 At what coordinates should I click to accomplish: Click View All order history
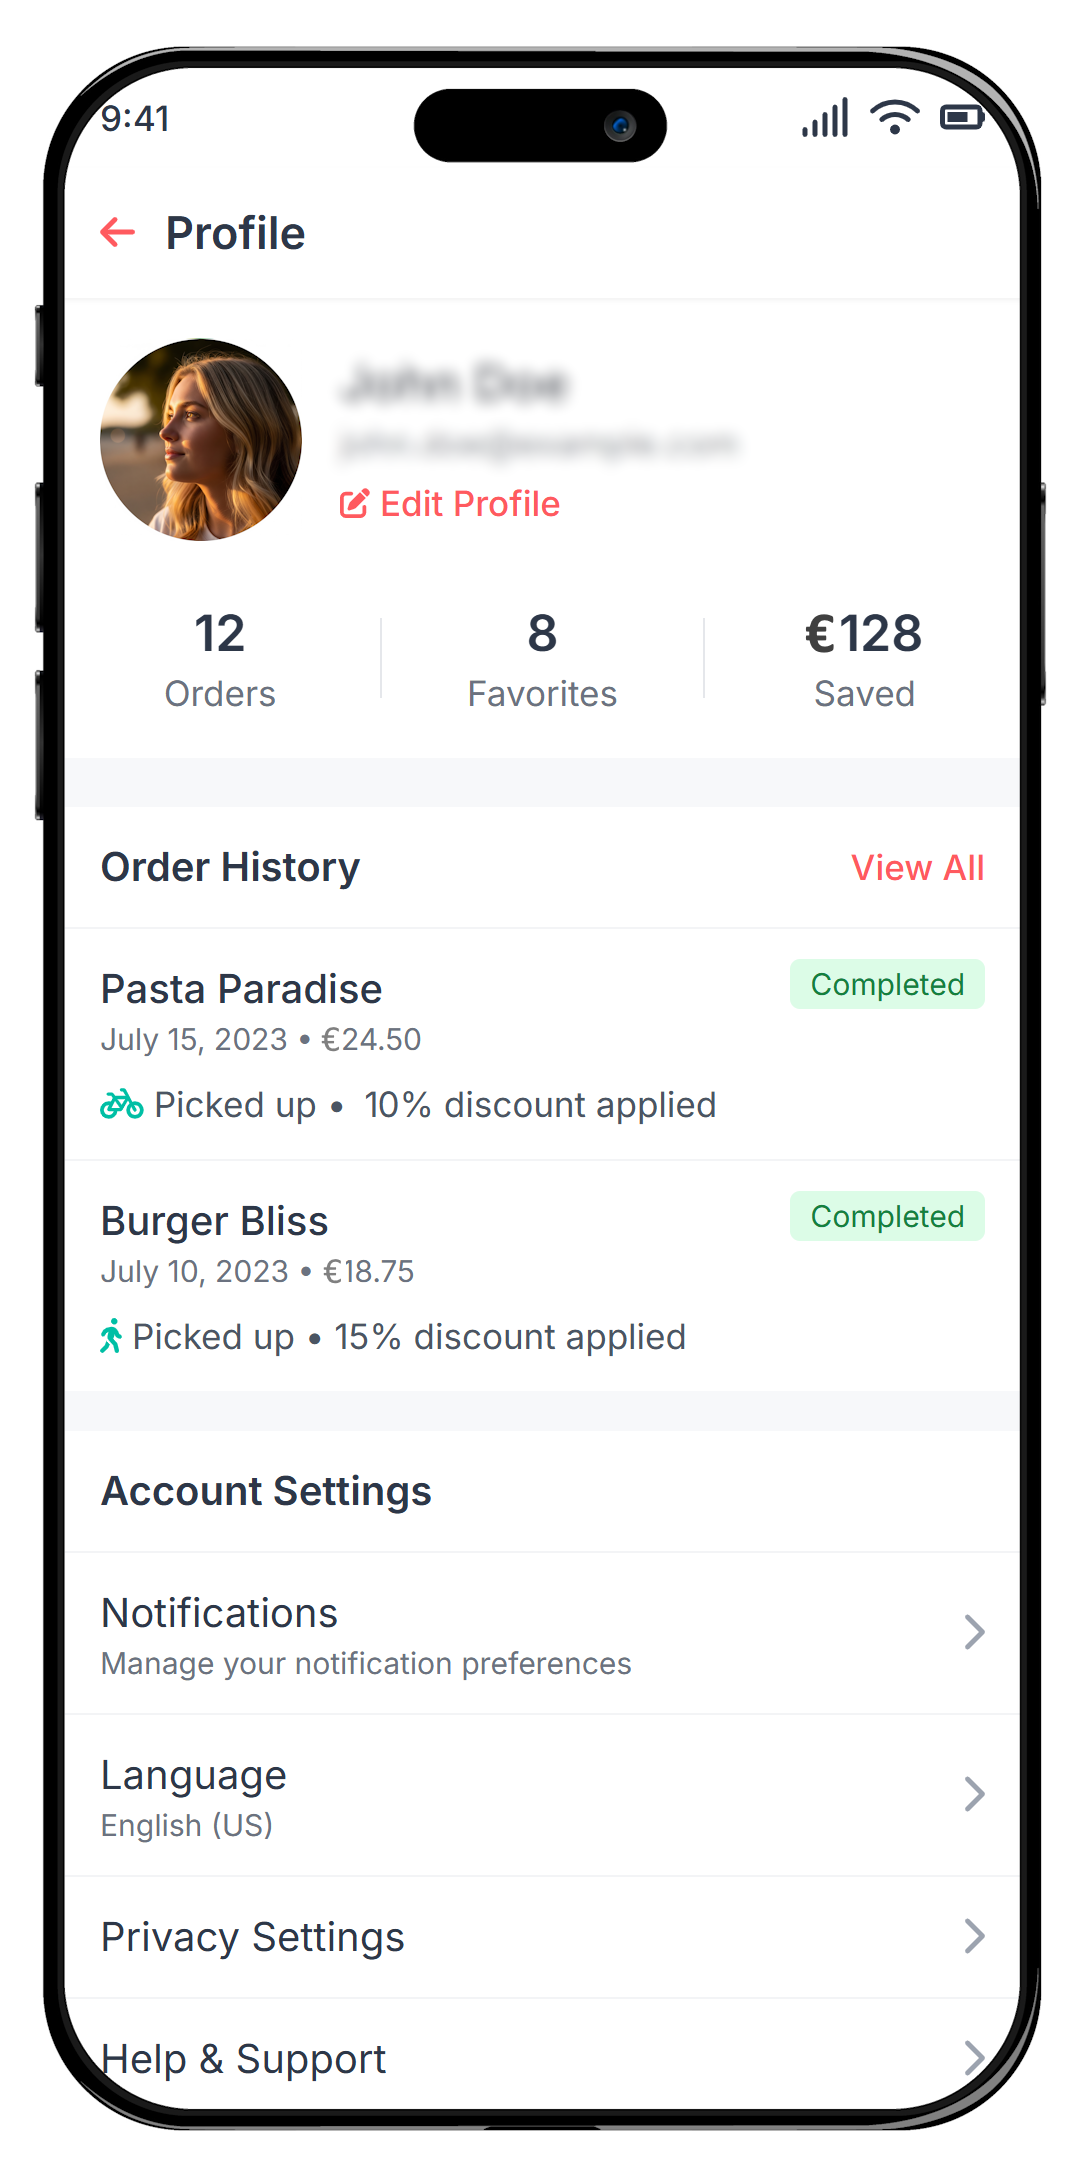click(917, 868)
